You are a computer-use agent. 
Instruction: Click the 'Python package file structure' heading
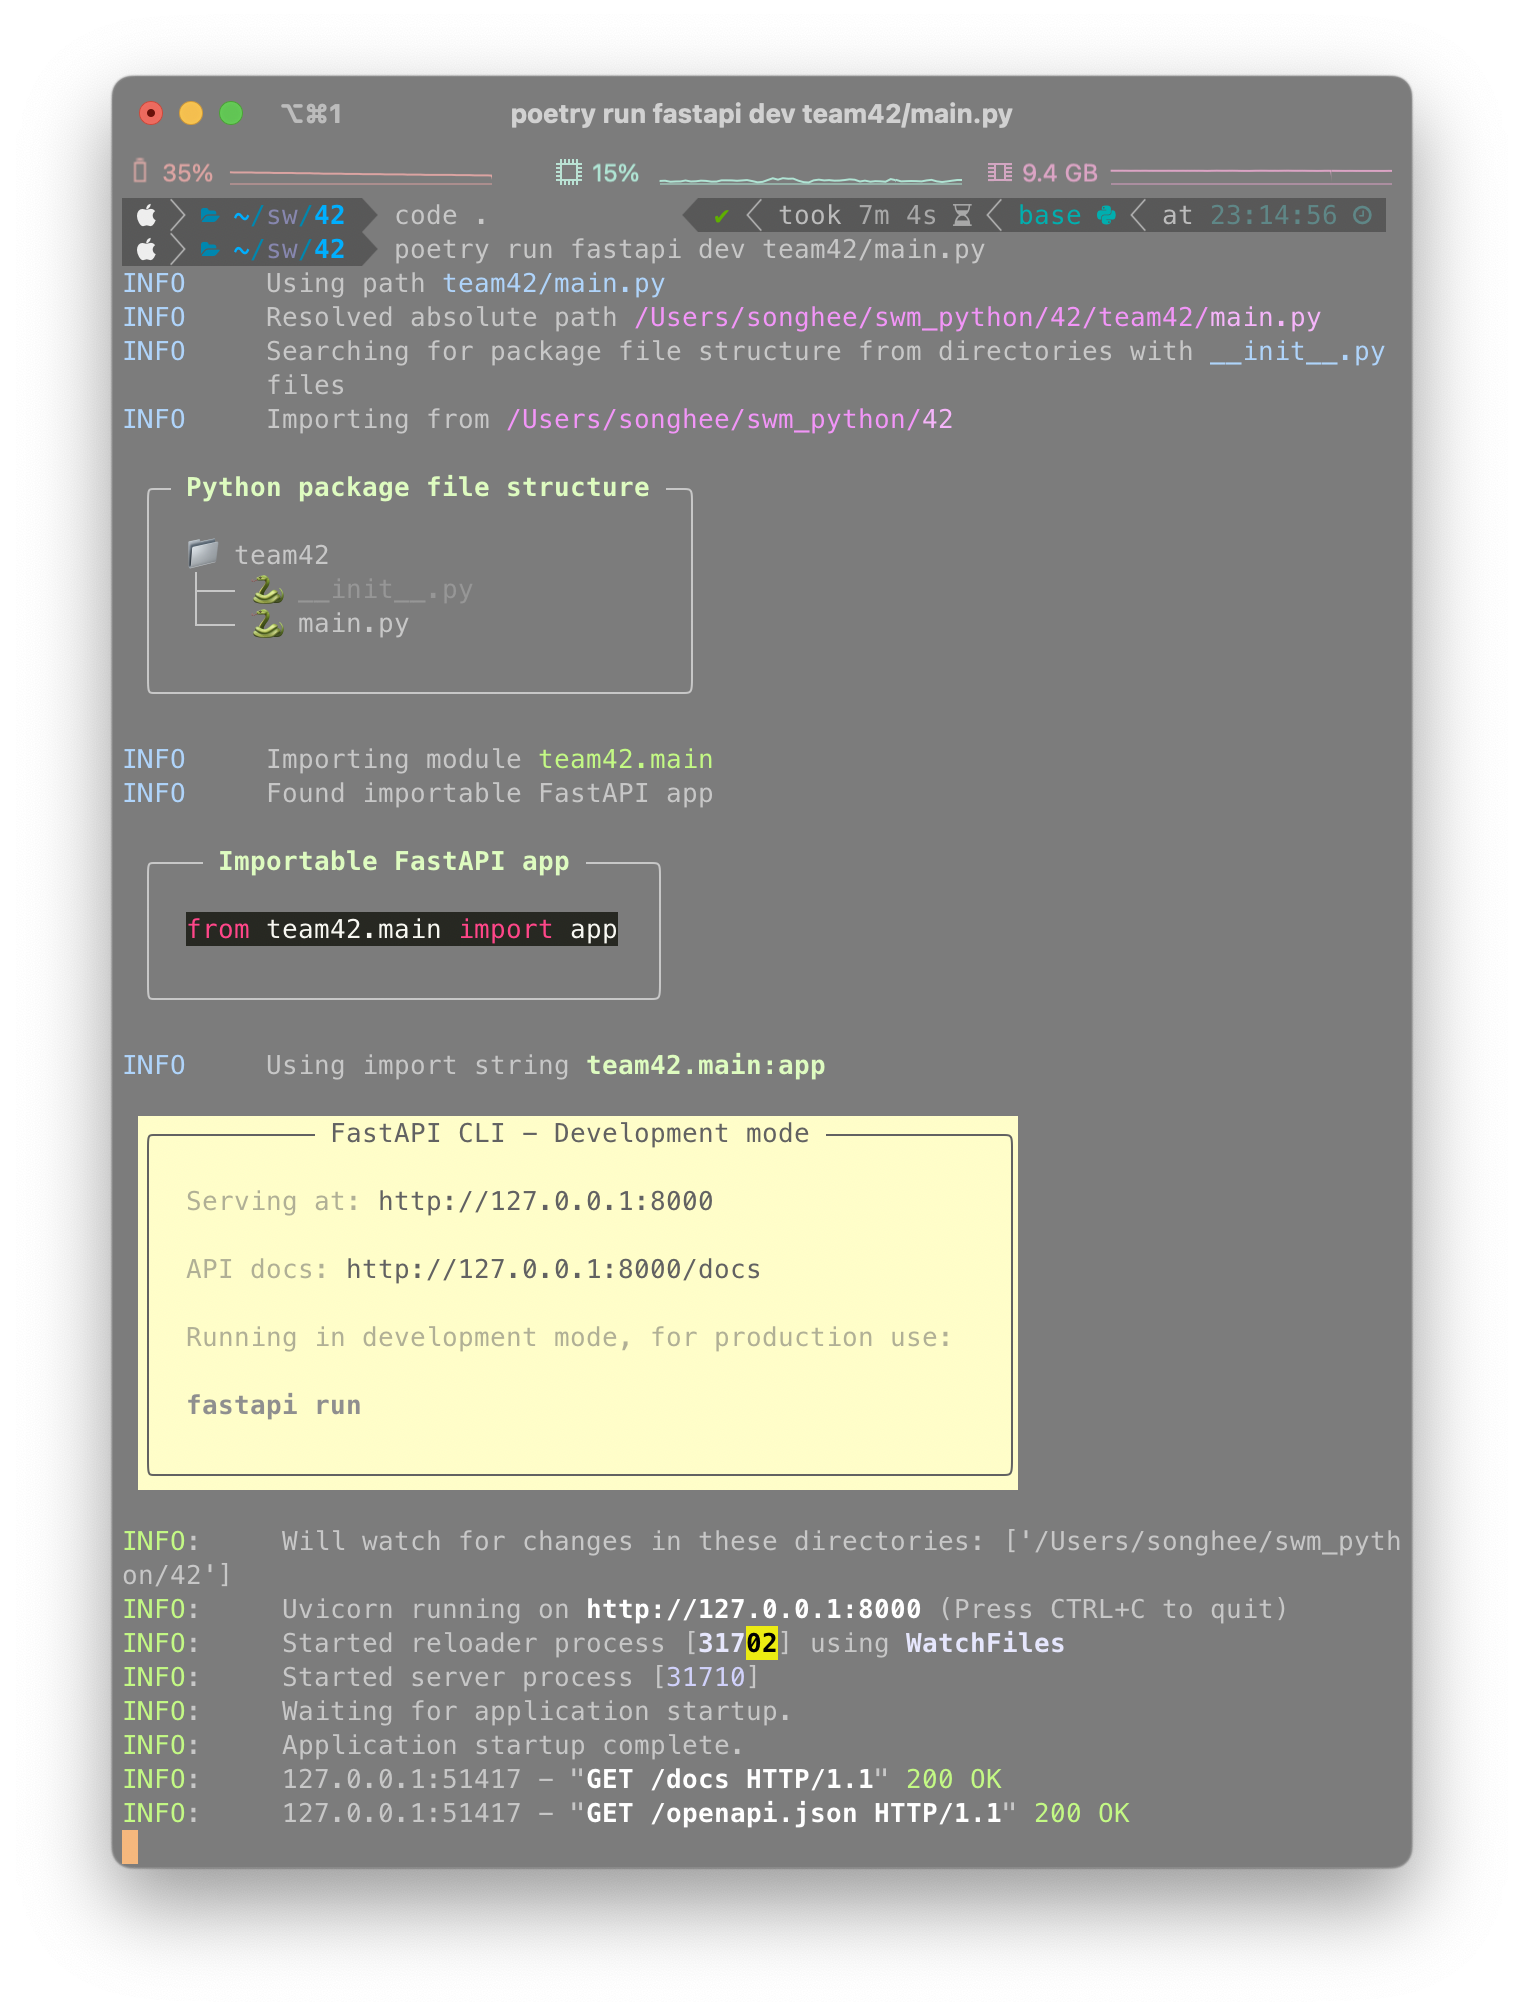pos(417,487)
